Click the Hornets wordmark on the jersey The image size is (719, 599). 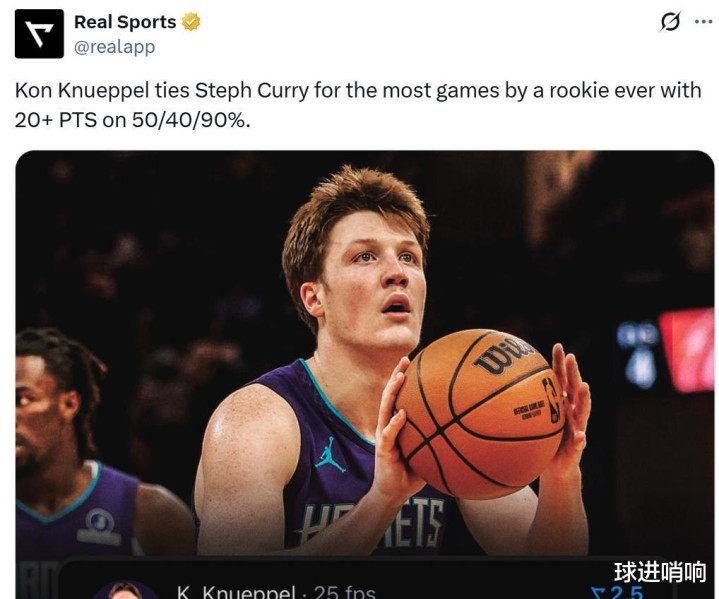370,523
